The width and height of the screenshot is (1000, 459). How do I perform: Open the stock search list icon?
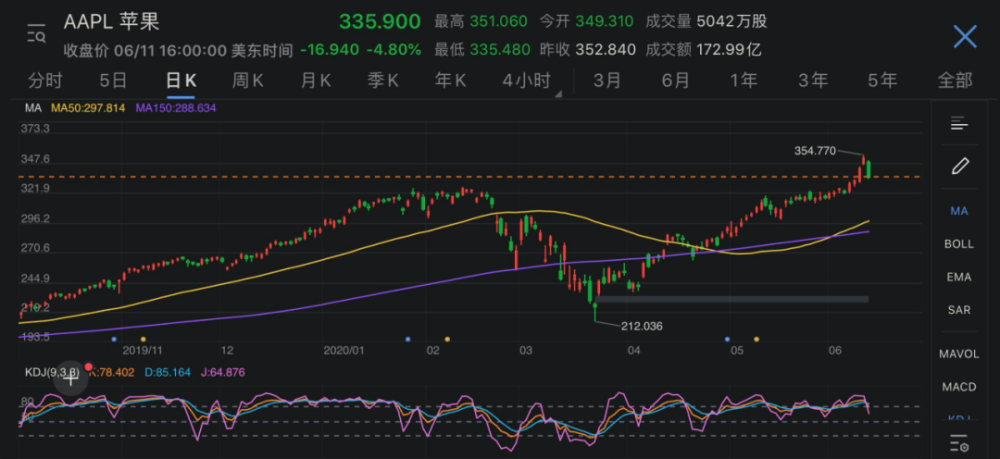(36, 34)
